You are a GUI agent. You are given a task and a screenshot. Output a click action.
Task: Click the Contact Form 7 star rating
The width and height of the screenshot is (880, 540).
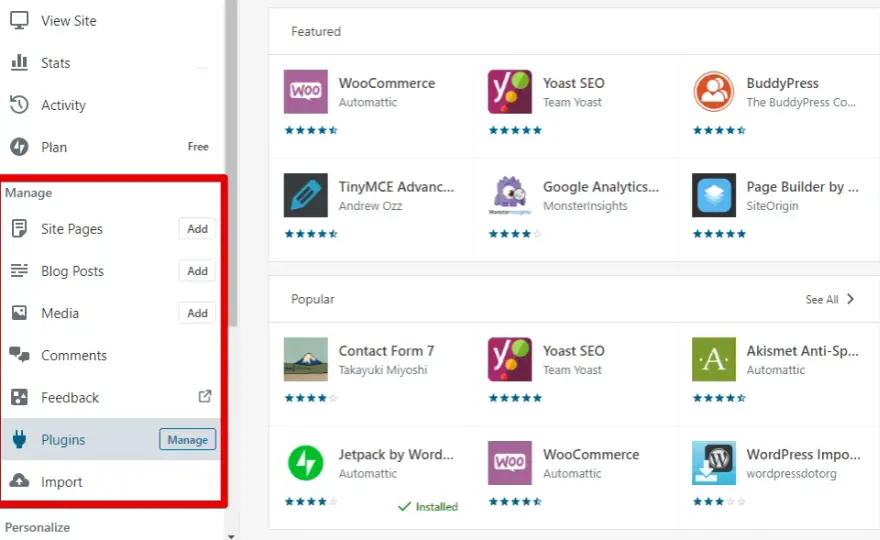[311, 398]
